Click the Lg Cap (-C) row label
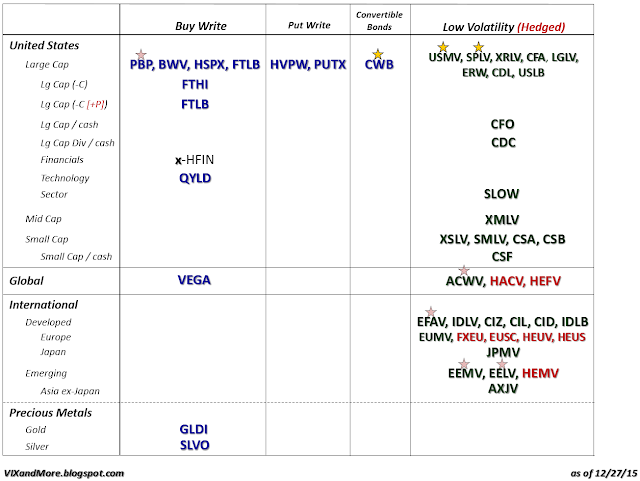 (64, 85)
